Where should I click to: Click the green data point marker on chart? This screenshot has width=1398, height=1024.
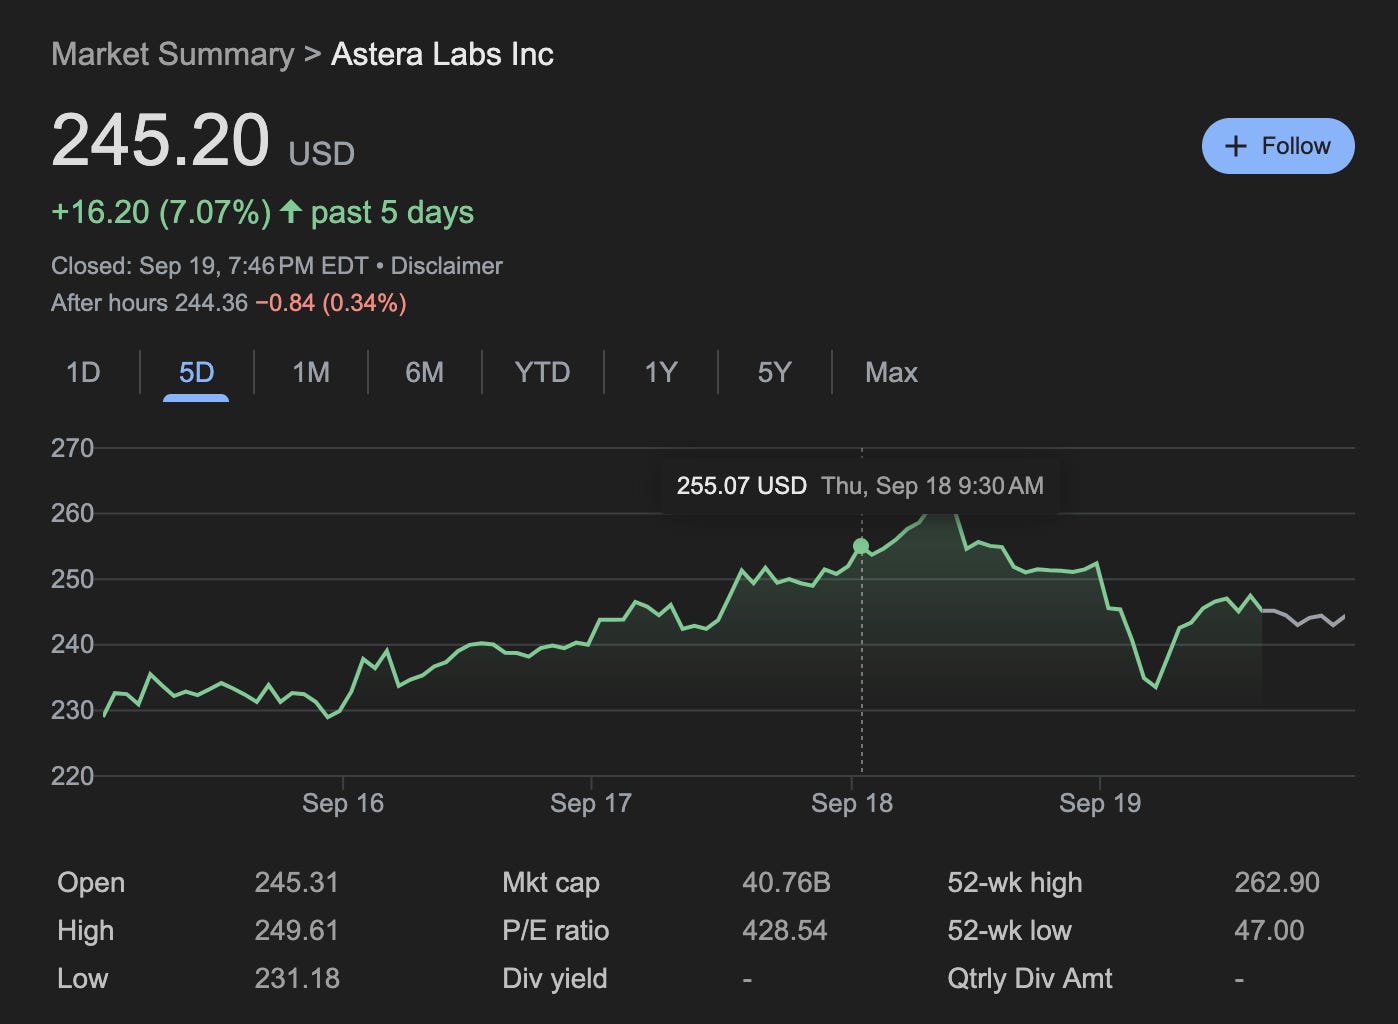pos(861,546)
